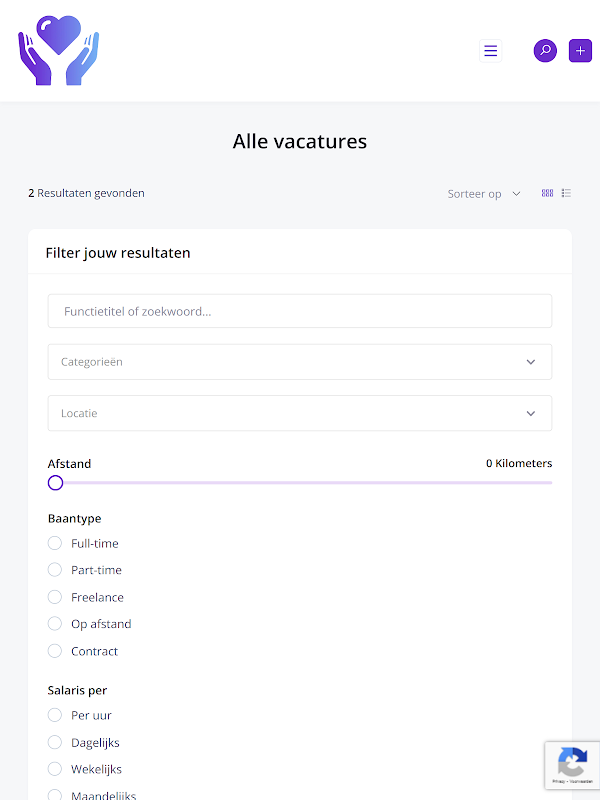600x800 pixels.
Task: Open the Categorieën dropdown
Action: coord(300,362)
